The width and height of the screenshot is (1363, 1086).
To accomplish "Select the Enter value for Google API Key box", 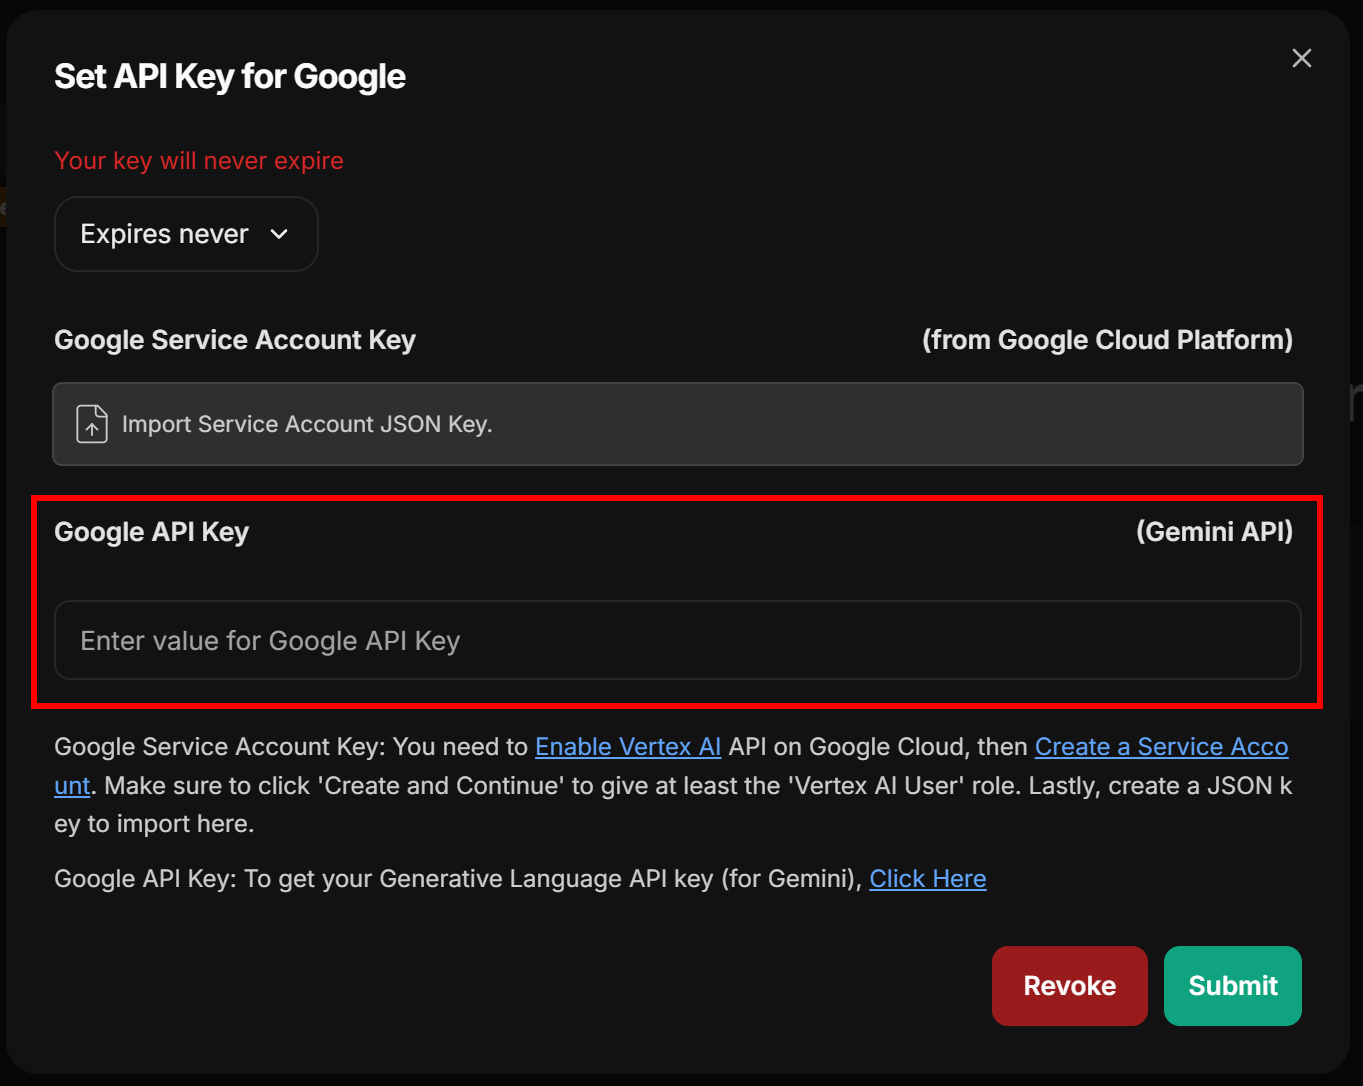I will click(678, 640).
